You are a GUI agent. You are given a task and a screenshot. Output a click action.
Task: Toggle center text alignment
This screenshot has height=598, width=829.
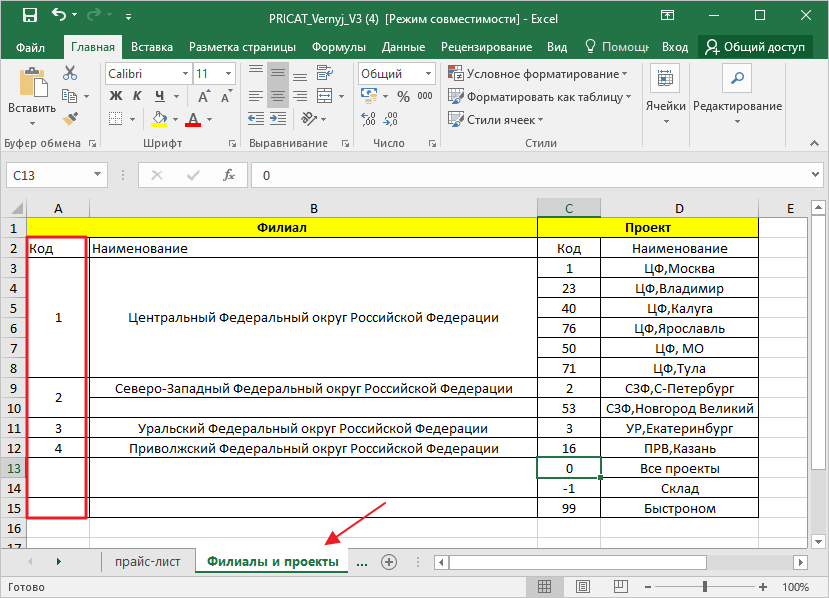click(x=278, y=96)
